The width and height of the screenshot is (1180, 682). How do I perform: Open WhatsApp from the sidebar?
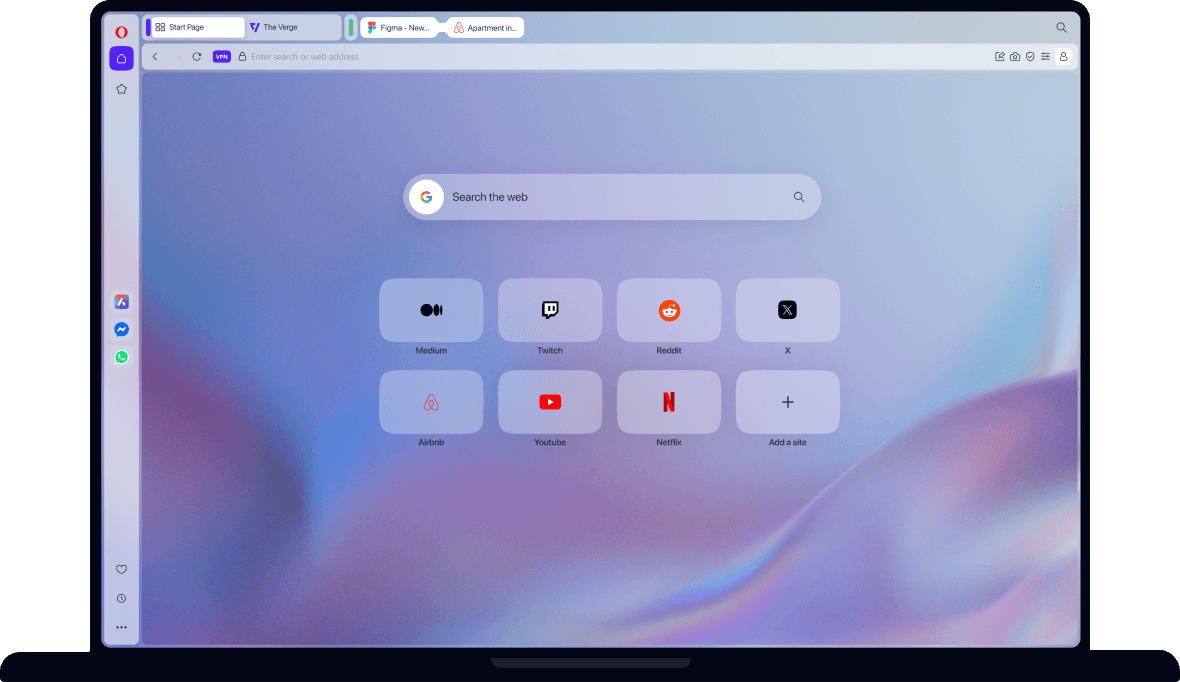tap(121, 356)
